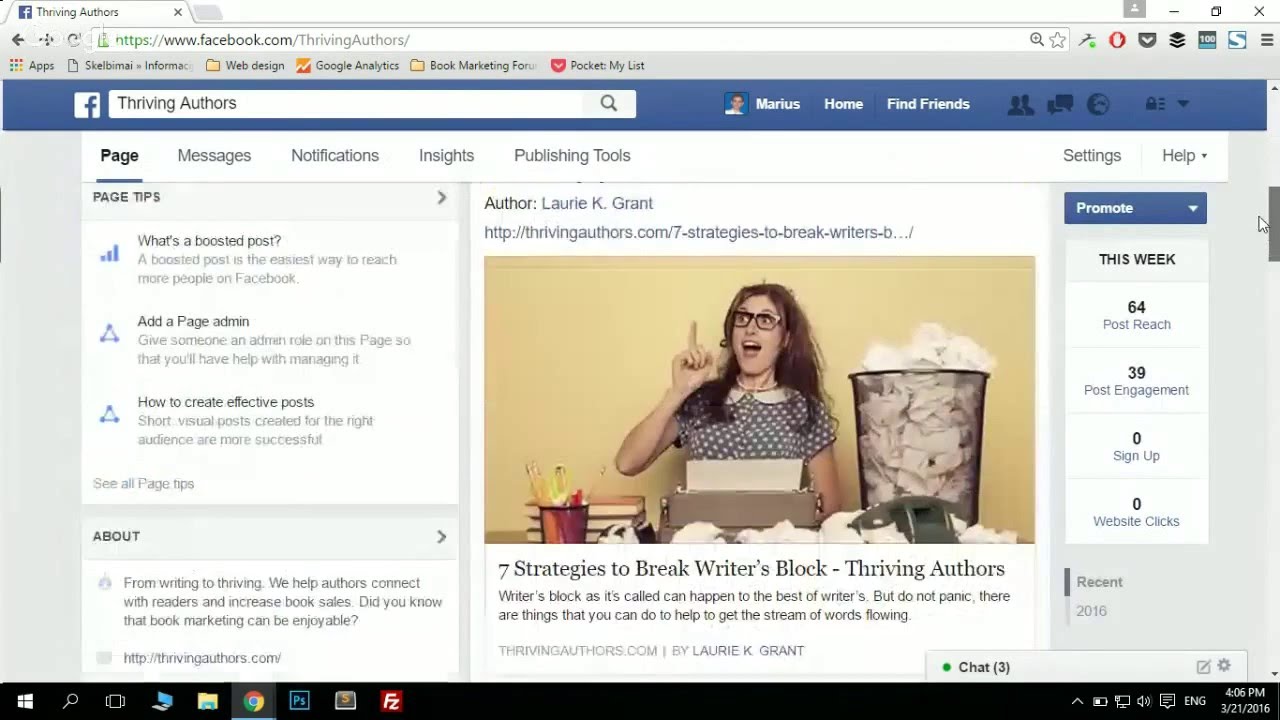
Task: Bookmark this page with the star icon
Action: [x=1058, y=40]
